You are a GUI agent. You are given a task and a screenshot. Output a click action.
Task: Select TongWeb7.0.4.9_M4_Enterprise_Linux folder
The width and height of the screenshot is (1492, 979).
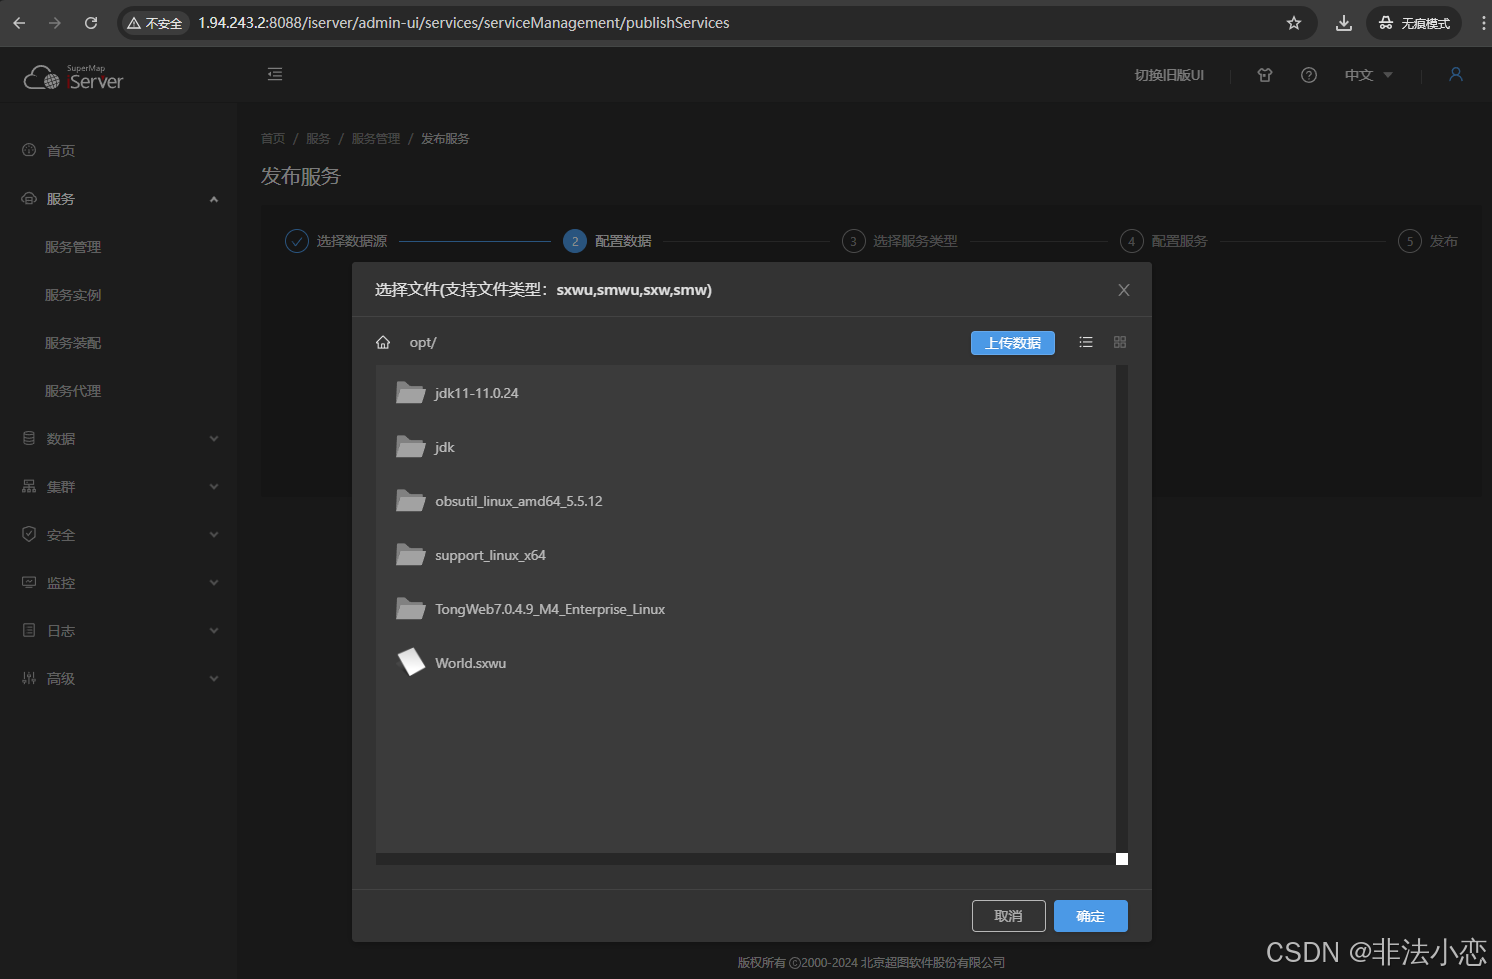click(x=530, y=609)
